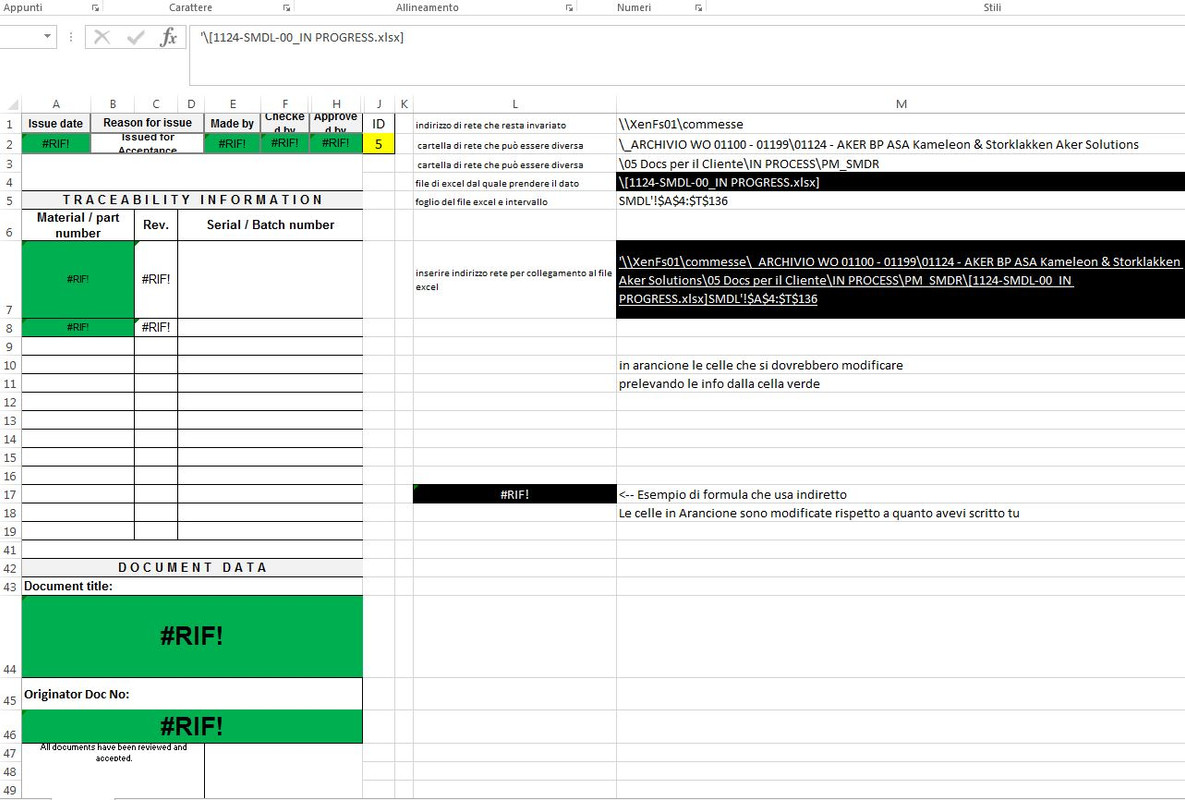Image resolution: width=1185 pixels, height=800 pixels.
Task: Open the Insert Function fx icon
Action: (169, 37)
